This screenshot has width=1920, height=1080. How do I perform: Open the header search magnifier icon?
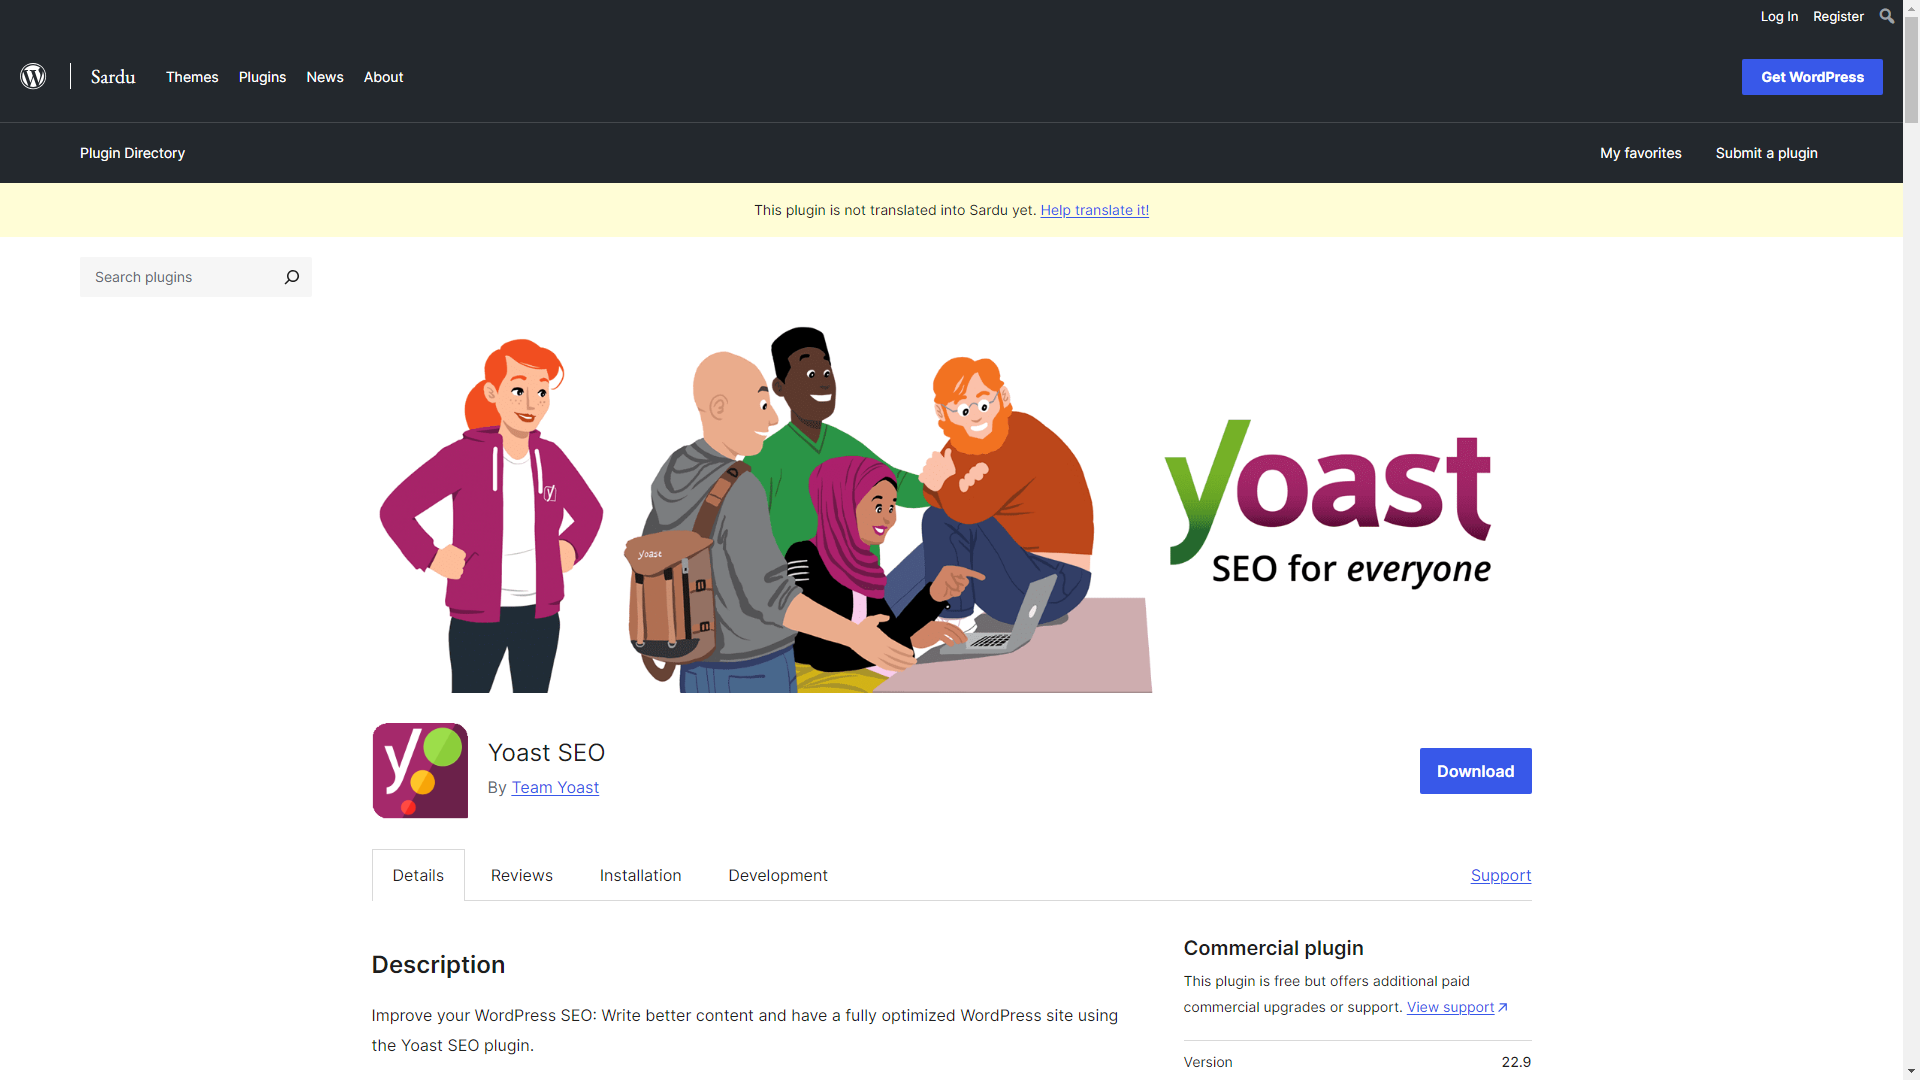1886,16
